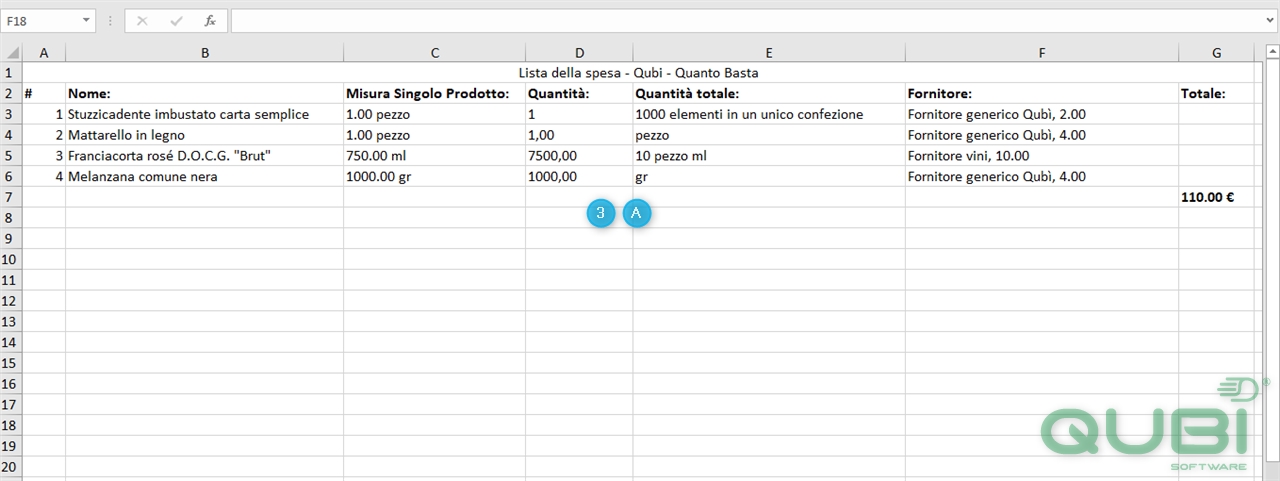
Task: Select column A header
Action: [x=44, y=53]
